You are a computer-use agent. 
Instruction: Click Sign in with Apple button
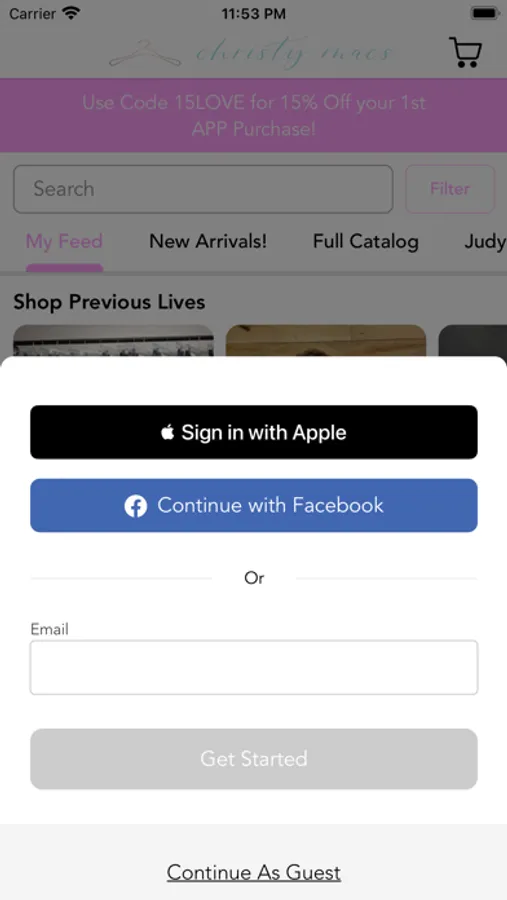pos(254,432)
